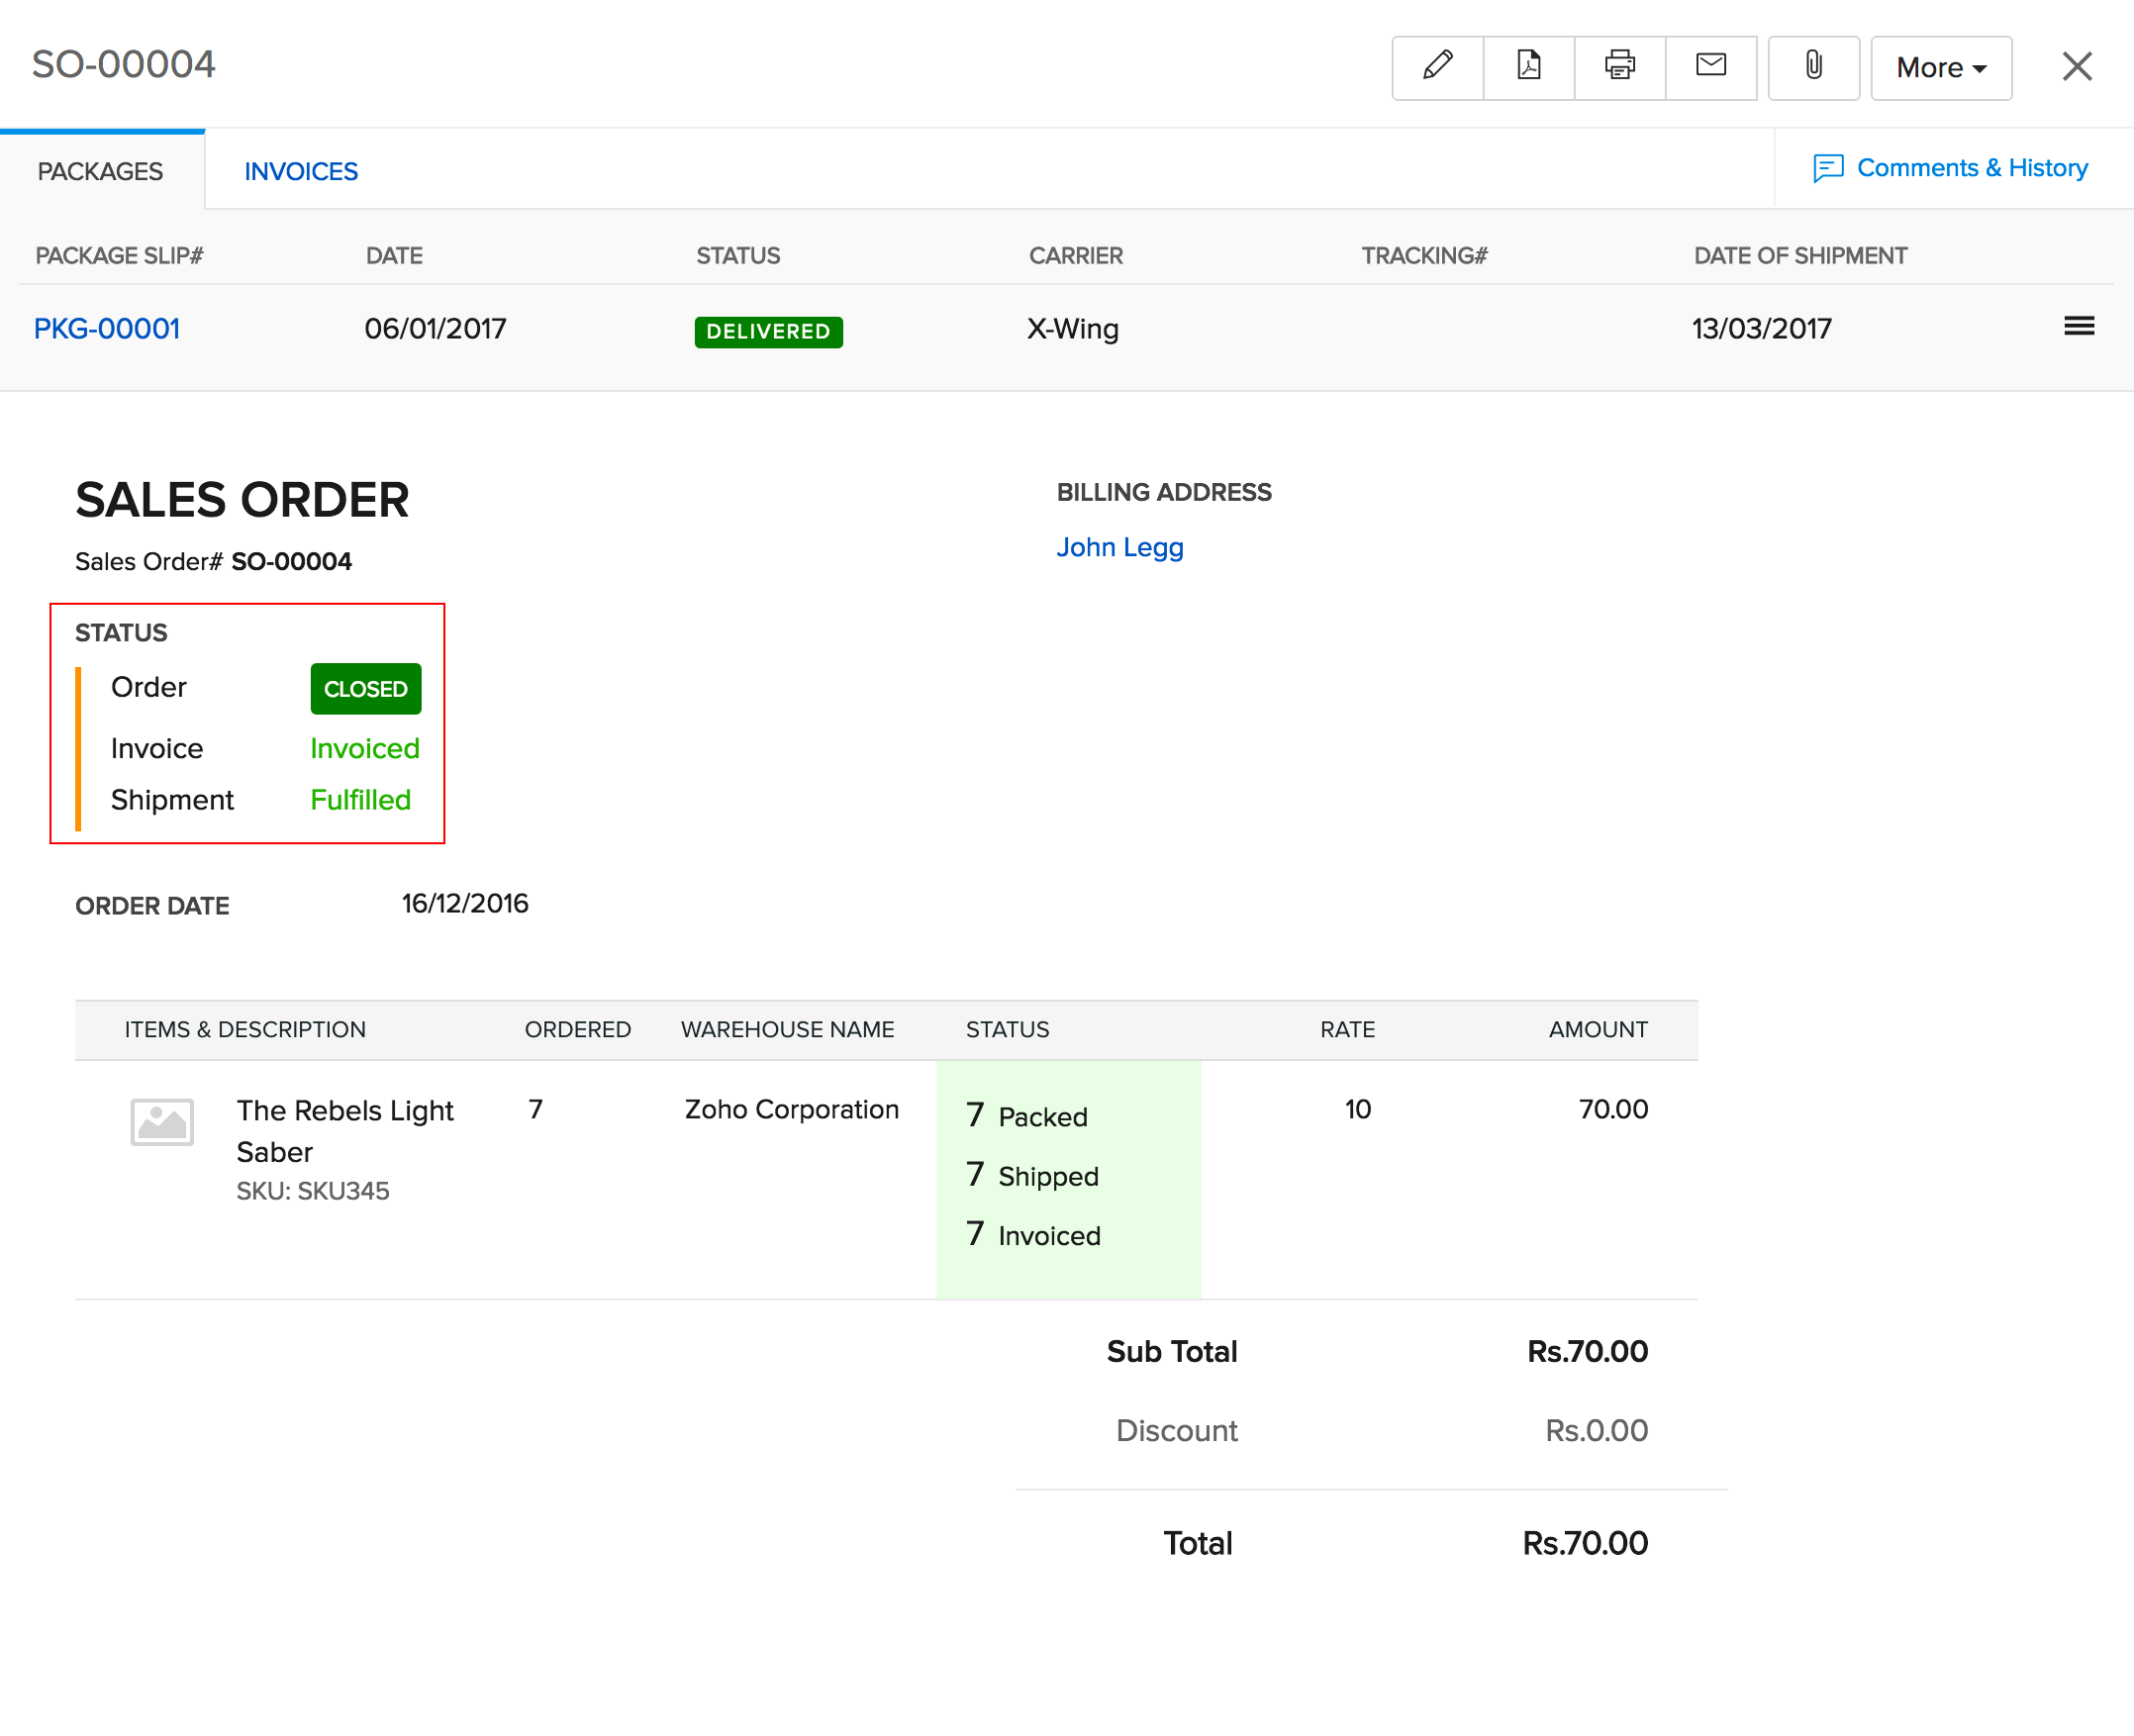Export the sales order as PDF
The image size is (2134, 1736).
1528,66
